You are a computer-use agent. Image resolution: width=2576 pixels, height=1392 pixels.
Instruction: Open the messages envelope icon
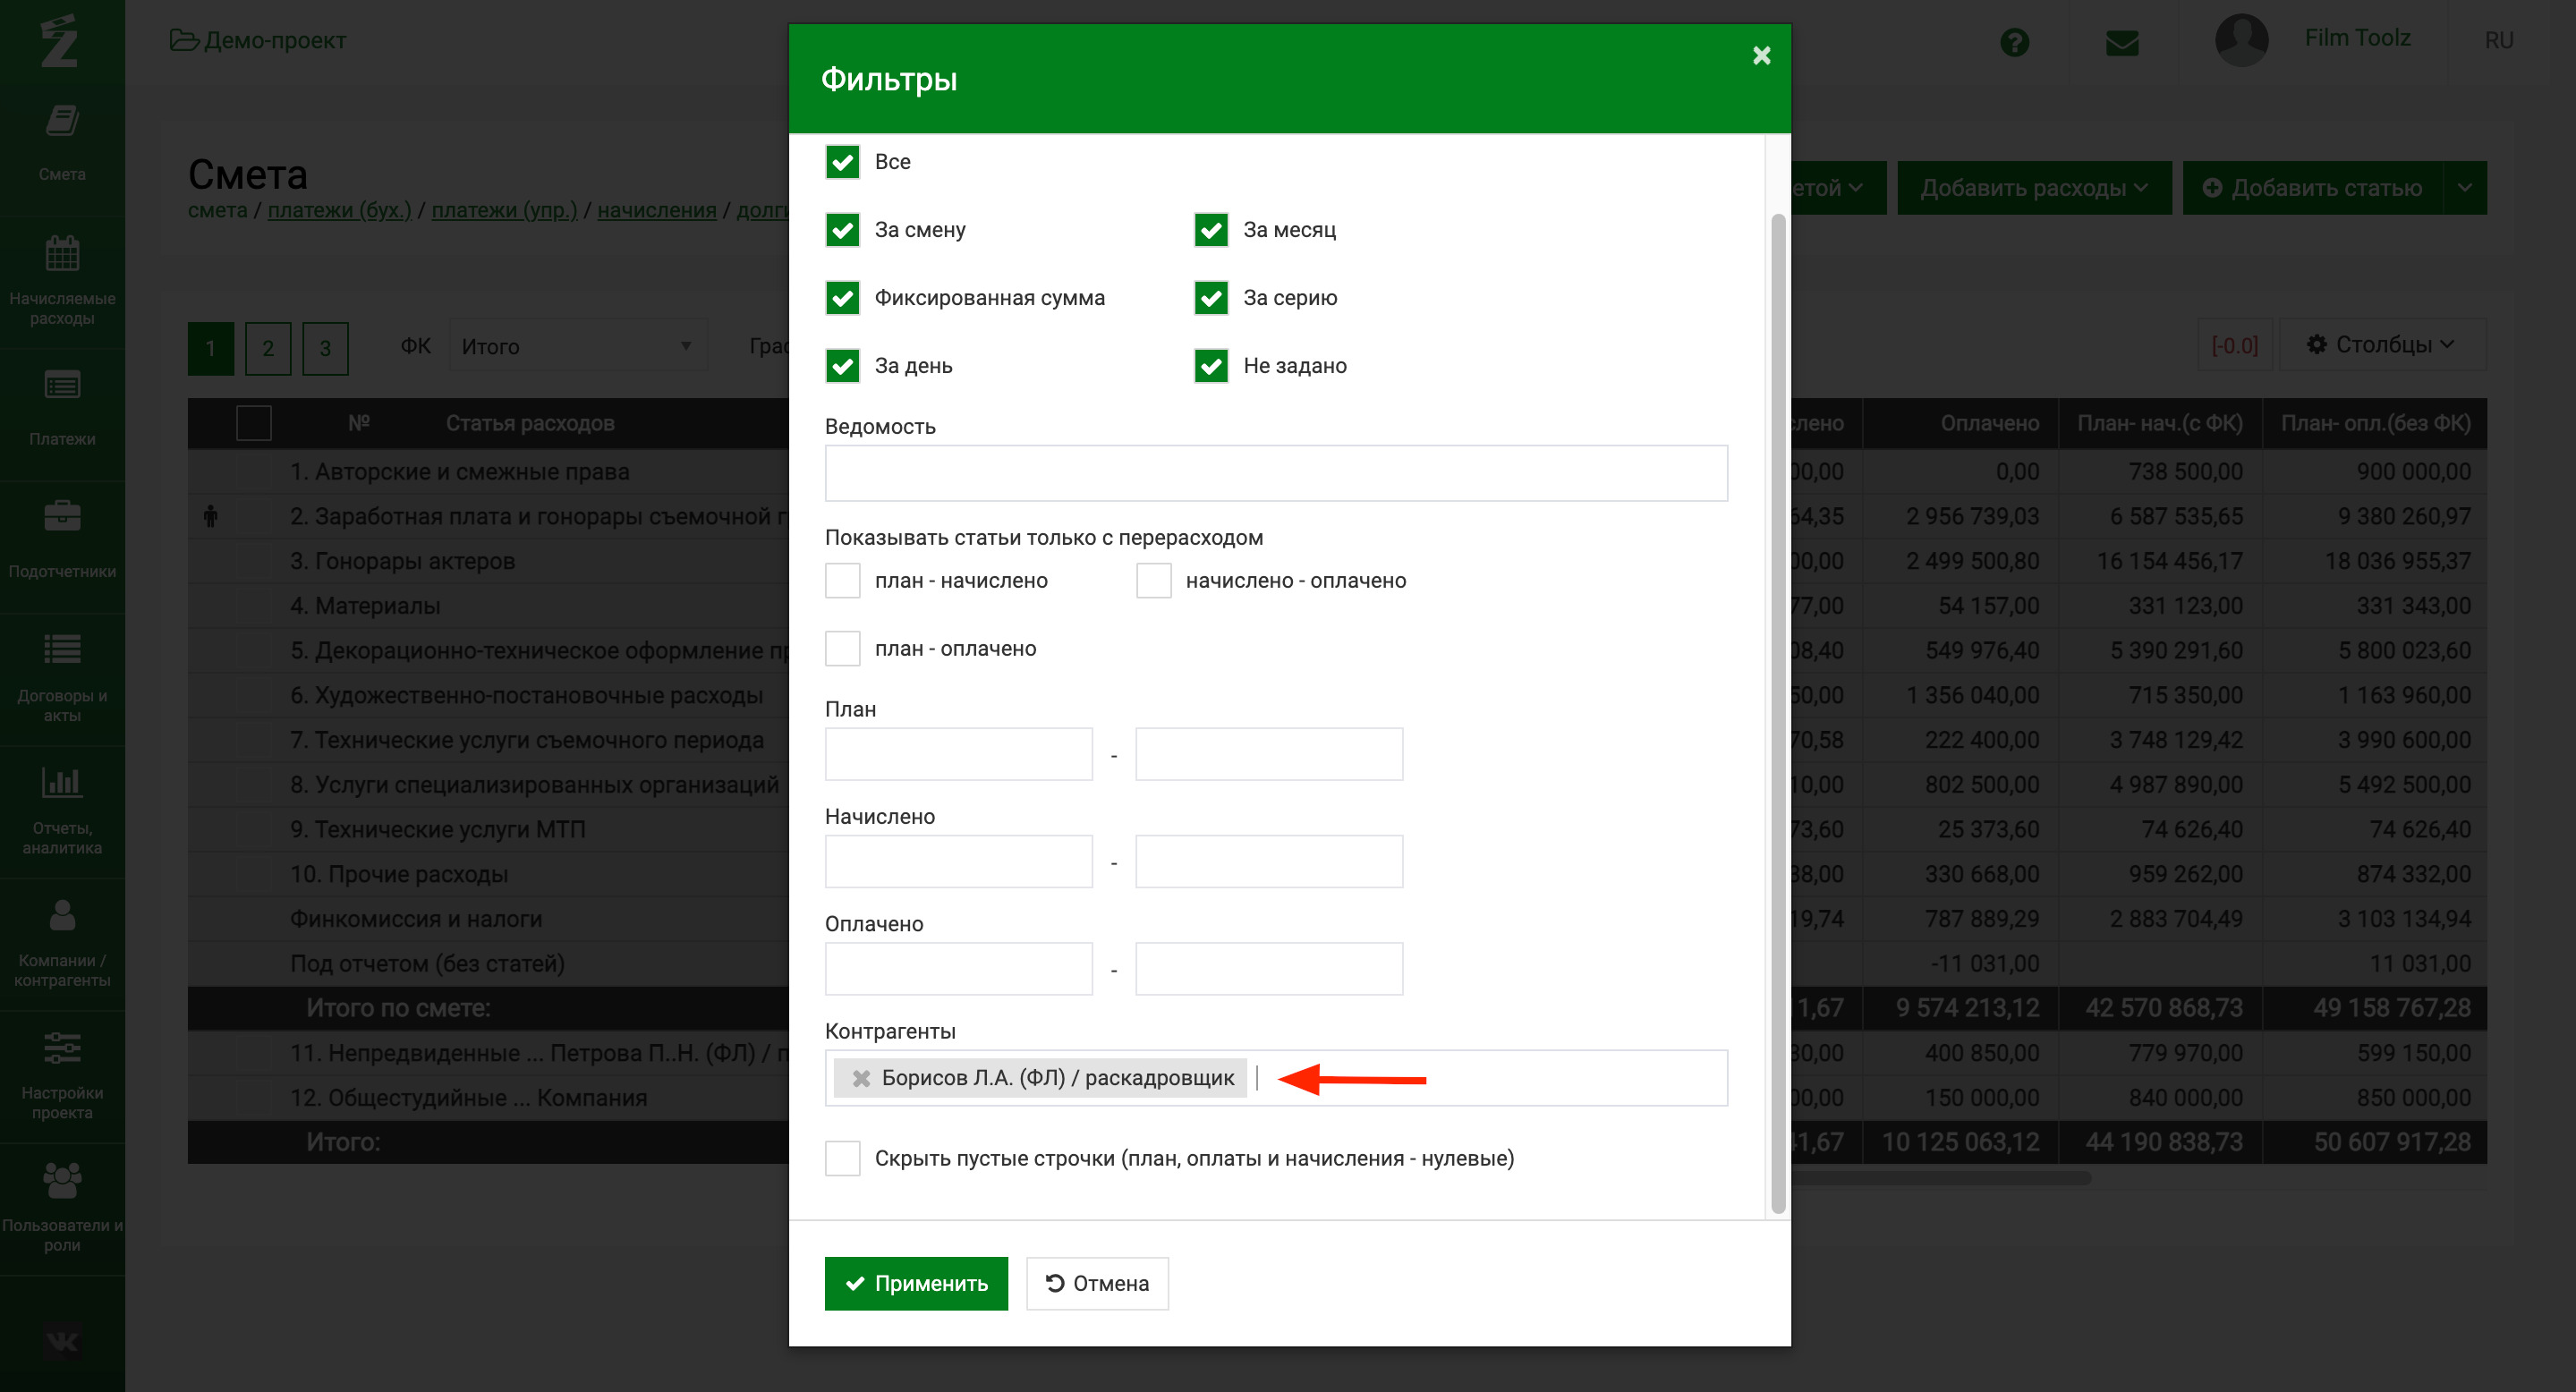click(x=2122, y=42)
